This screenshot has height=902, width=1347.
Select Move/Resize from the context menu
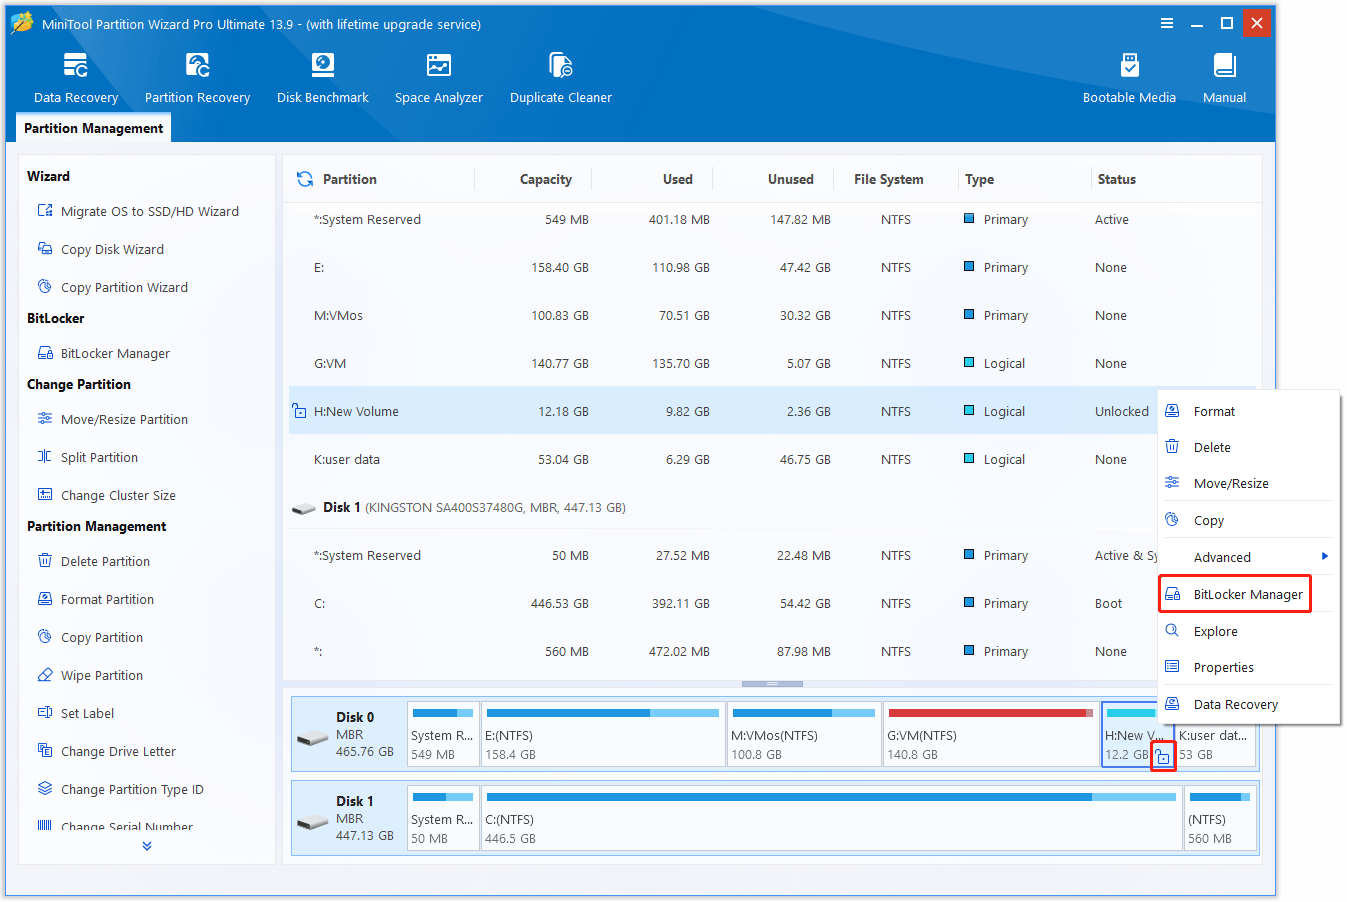coord(1248,483)
